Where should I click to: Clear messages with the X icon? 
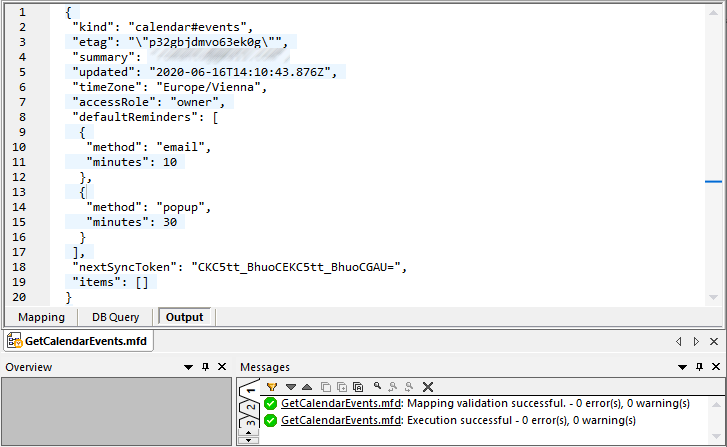point(428,386)
